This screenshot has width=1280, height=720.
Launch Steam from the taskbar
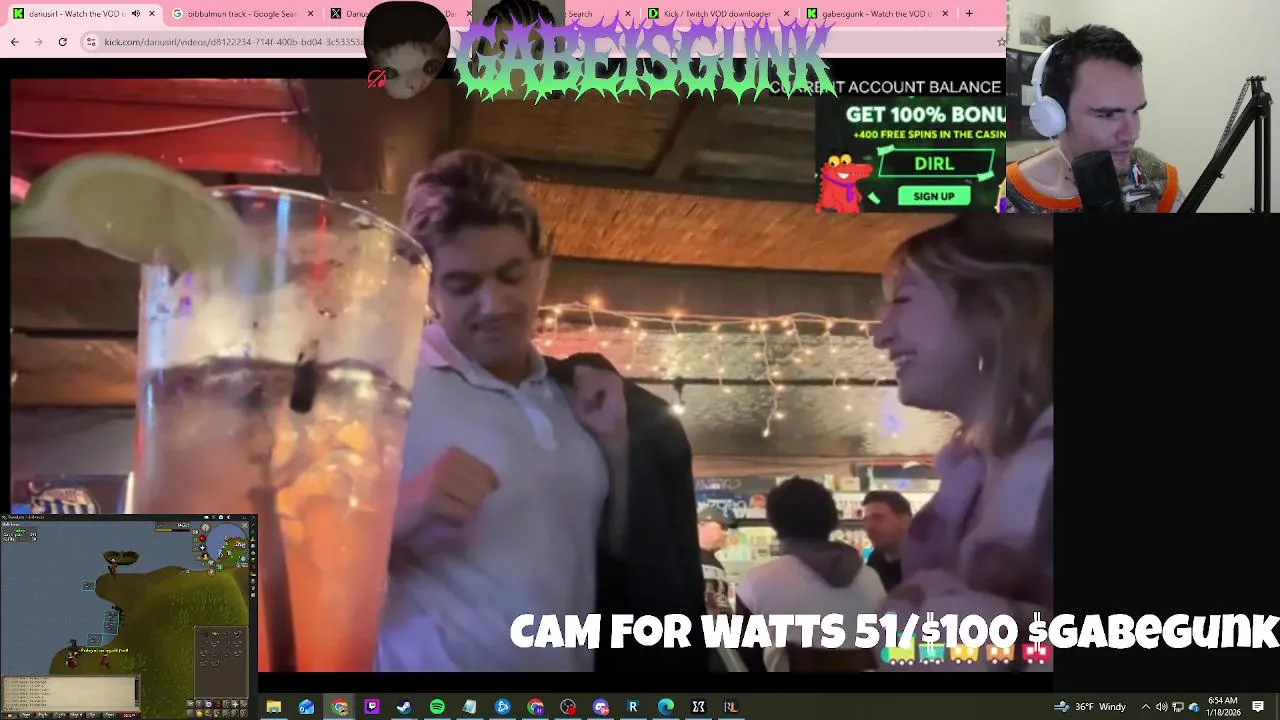(x=404, y=707)
